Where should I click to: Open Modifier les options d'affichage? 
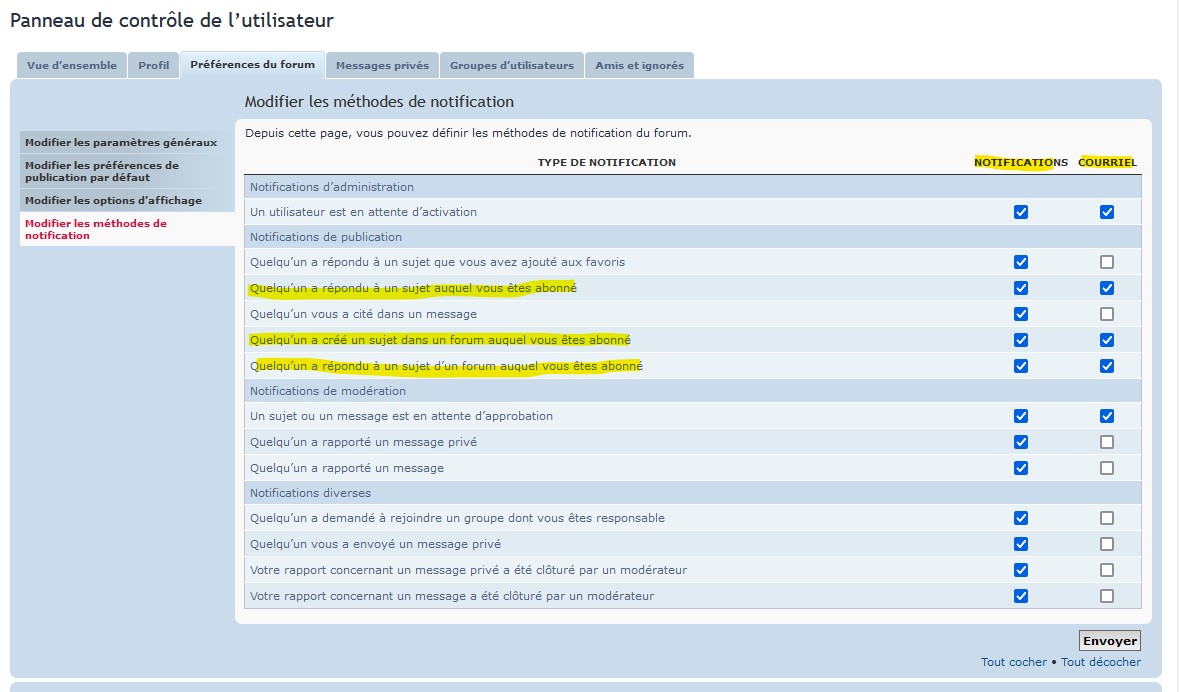pos(113,201)
